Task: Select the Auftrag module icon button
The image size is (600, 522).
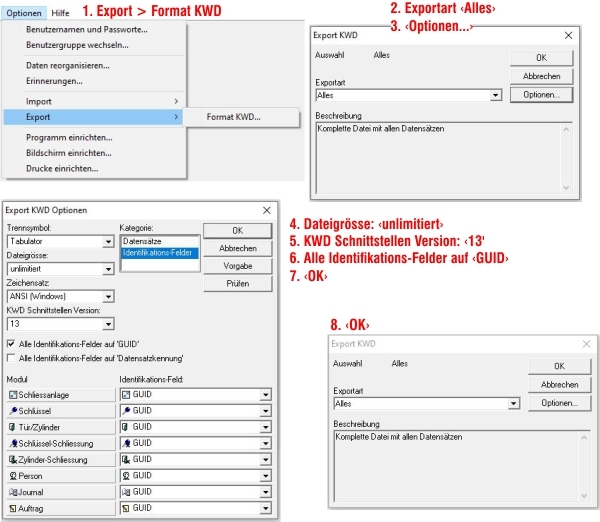Action: 59,508
